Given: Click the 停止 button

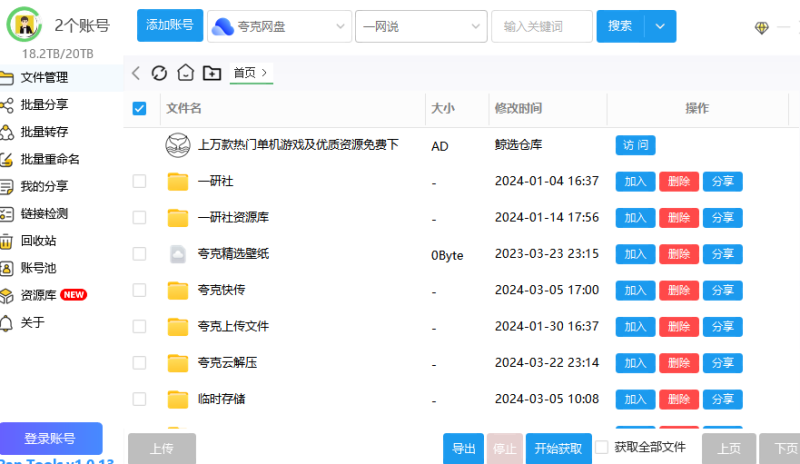Looking at the screenshot, I should click(505, 449).
